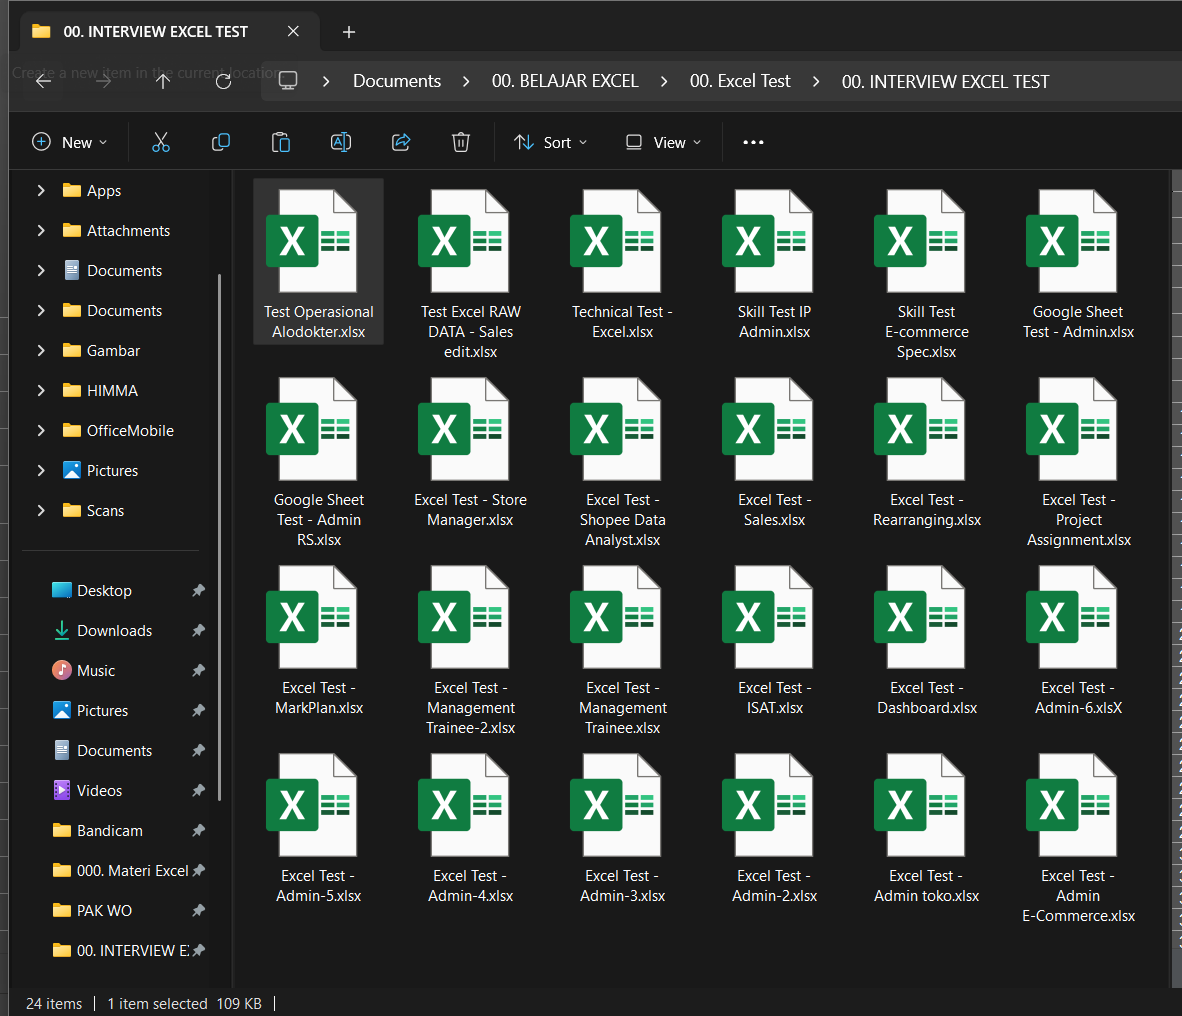Image resolution: width=1182 pixels, height=1016 pixels.
Task: Select Excel Test - Rearranging.xlsx file
Action: pyautogui.click(x=926, y=450)
